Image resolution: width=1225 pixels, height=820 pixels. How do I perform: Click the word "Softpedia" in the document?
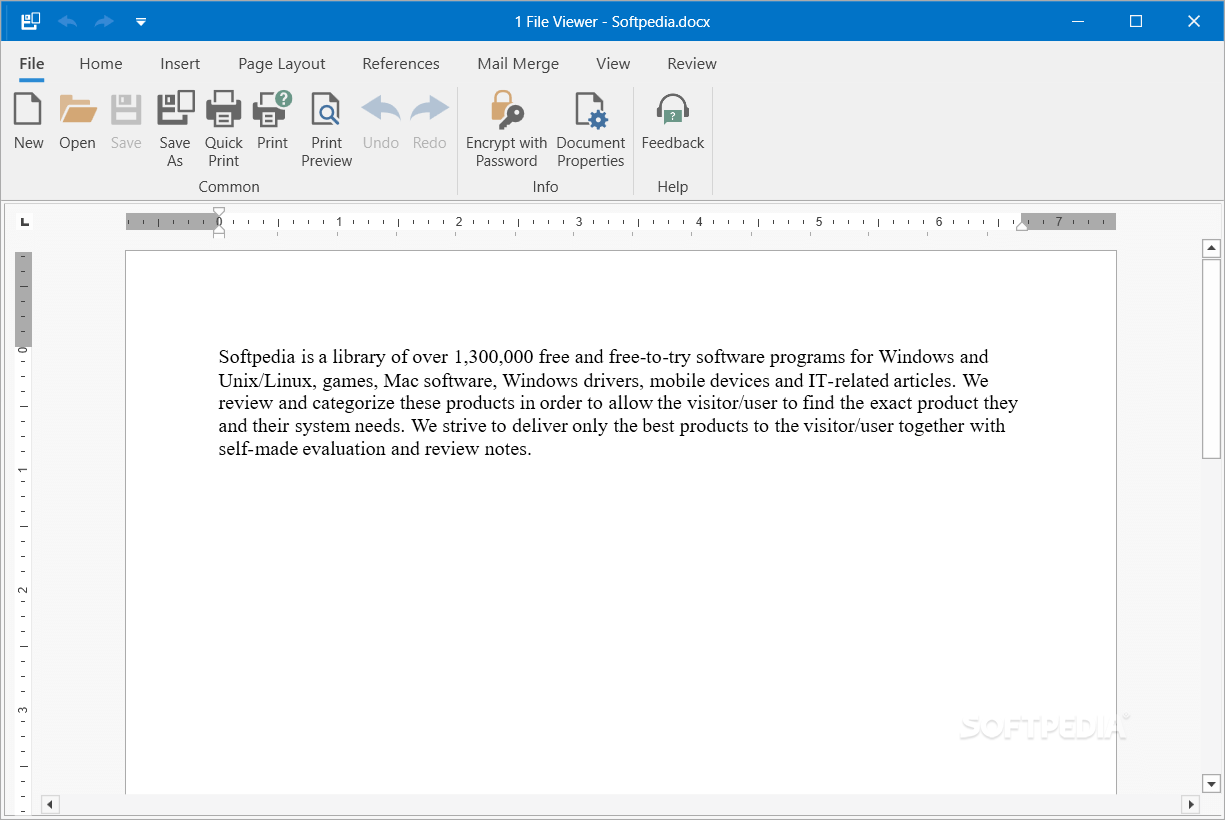257,357
